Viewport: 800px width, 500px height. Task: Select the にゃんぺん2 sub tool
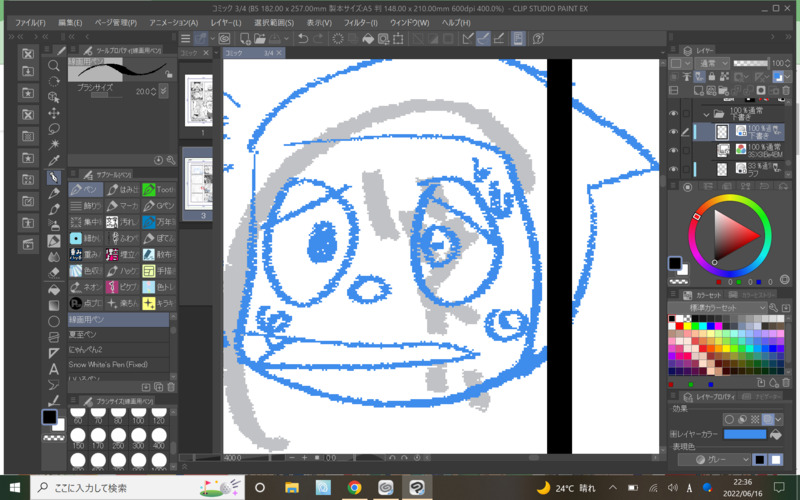click(118, 349)
